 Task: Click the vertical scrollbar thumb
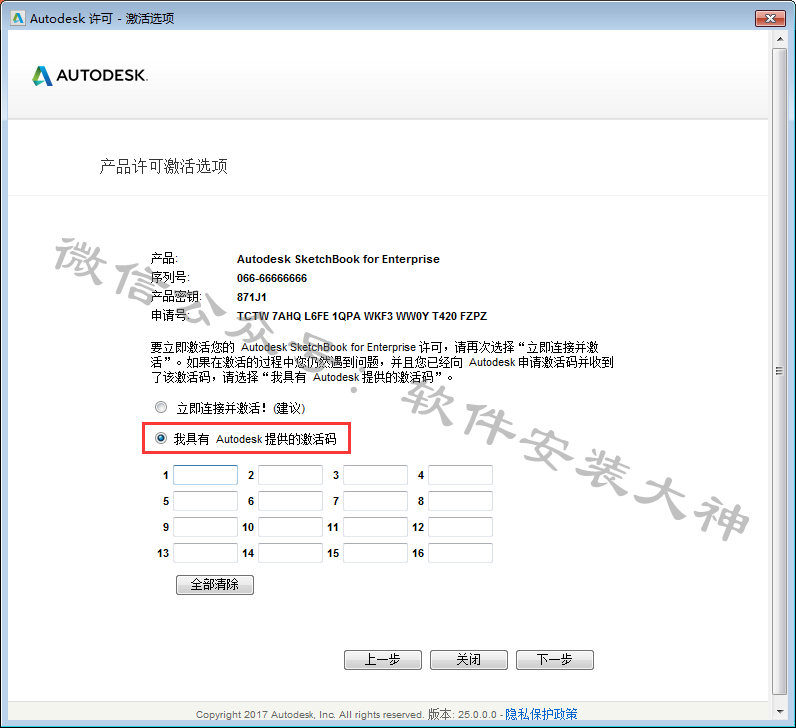click(x=780, y=371)
